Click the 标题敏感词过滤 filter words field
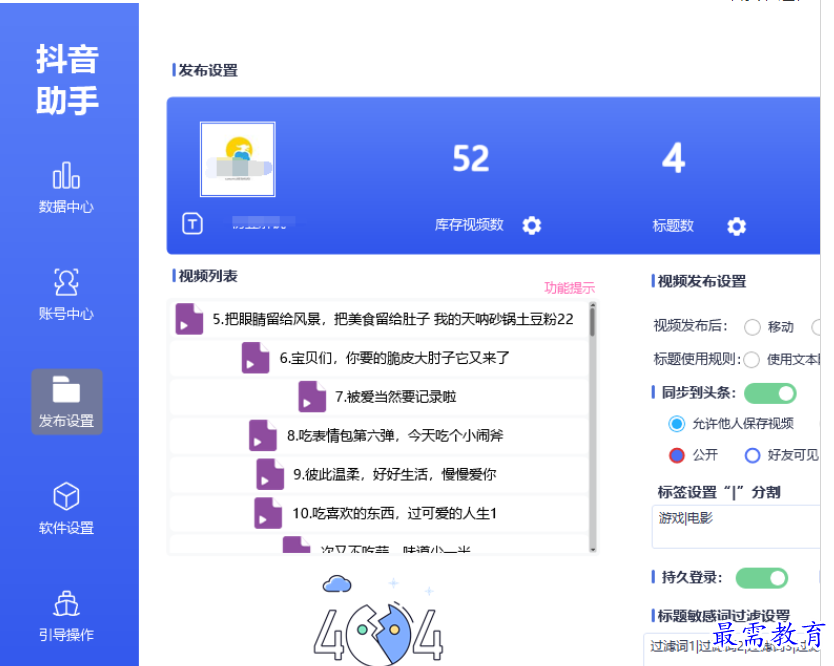 (732, 648)
